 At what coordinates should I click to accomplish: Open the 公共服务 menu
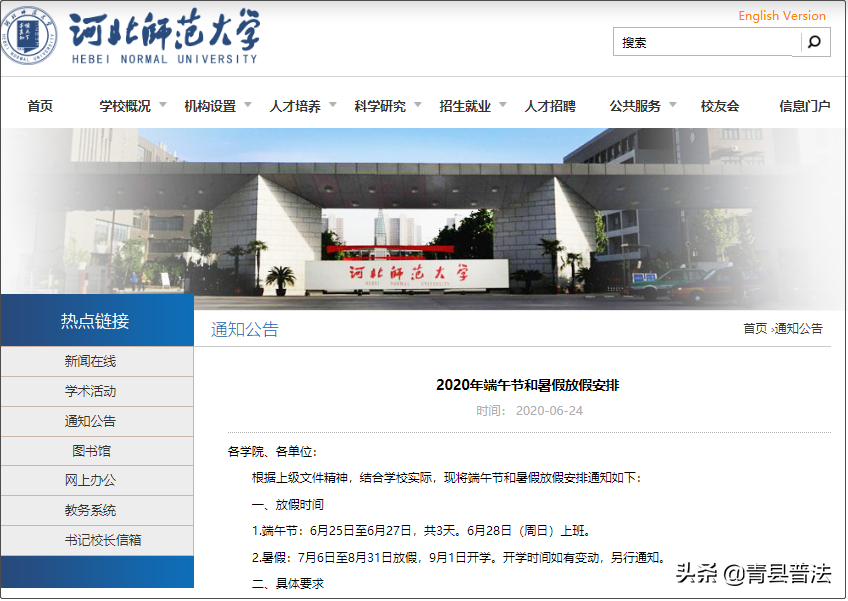point(635,106)
